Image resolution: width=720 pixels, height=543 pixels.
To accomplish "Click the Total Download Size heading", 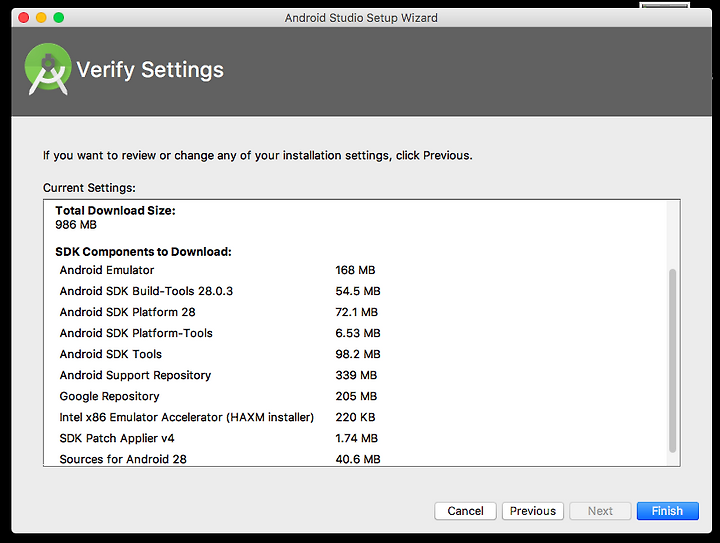I will tap(115, 211).
